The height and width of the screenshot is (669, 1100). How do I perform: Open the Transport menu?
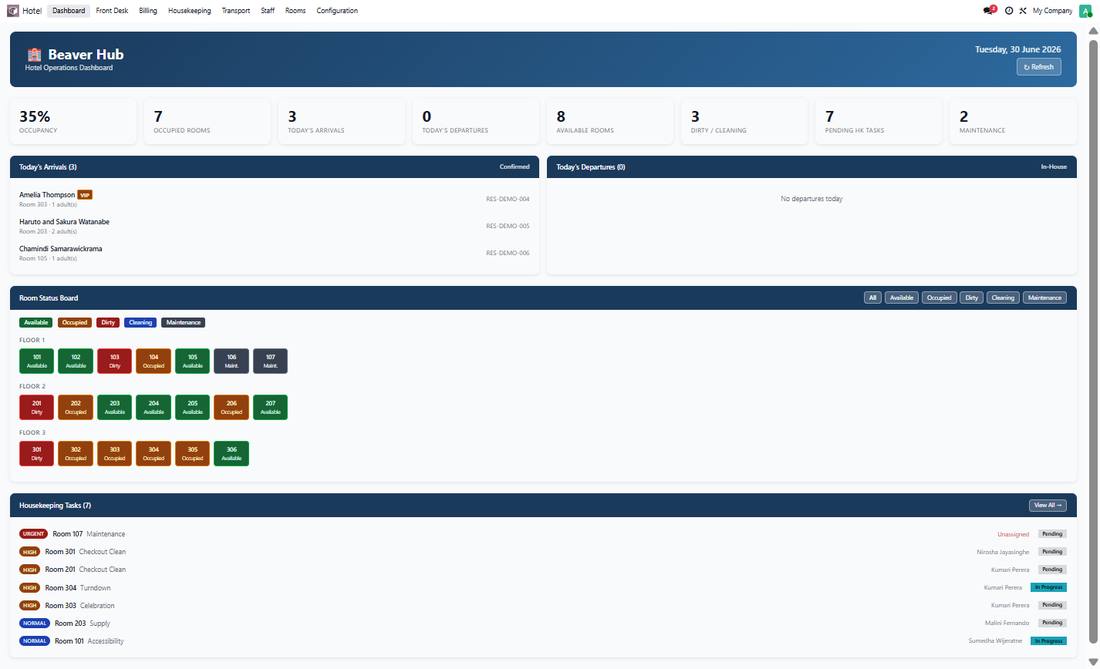click(236, 11)
